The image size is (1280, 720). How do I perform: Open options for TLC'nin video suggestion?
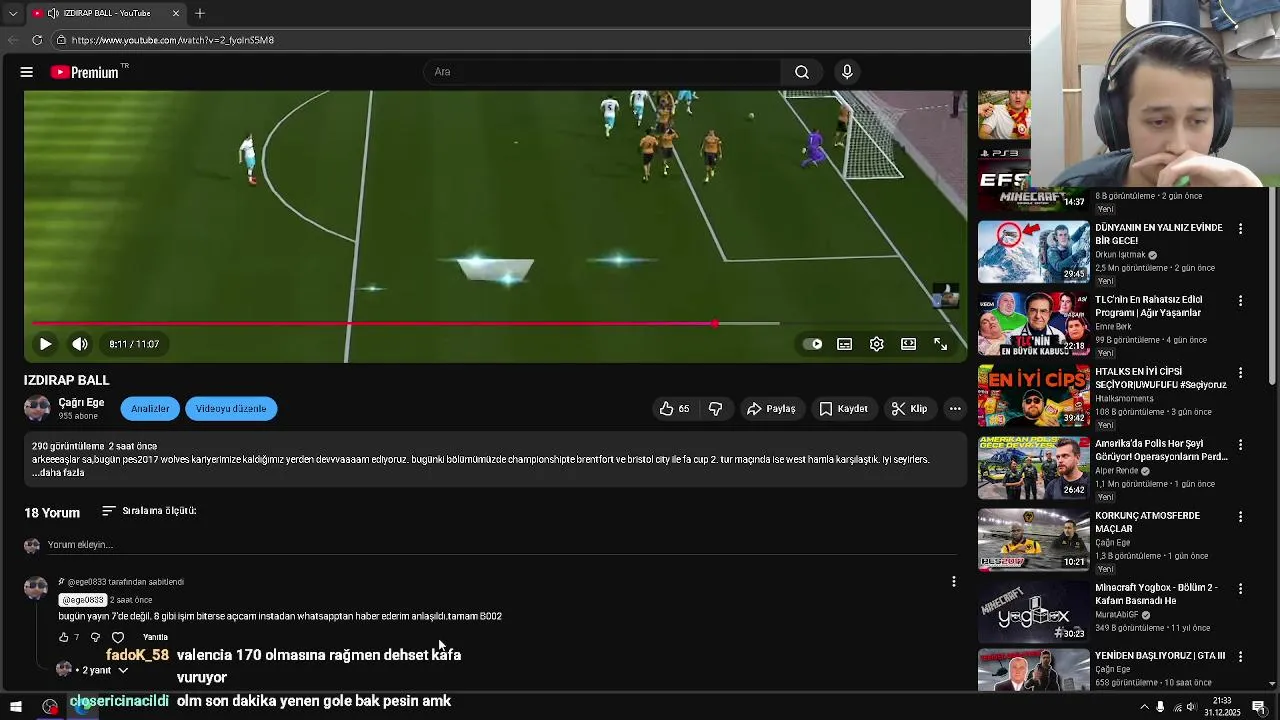click(x=1240, y=301)
